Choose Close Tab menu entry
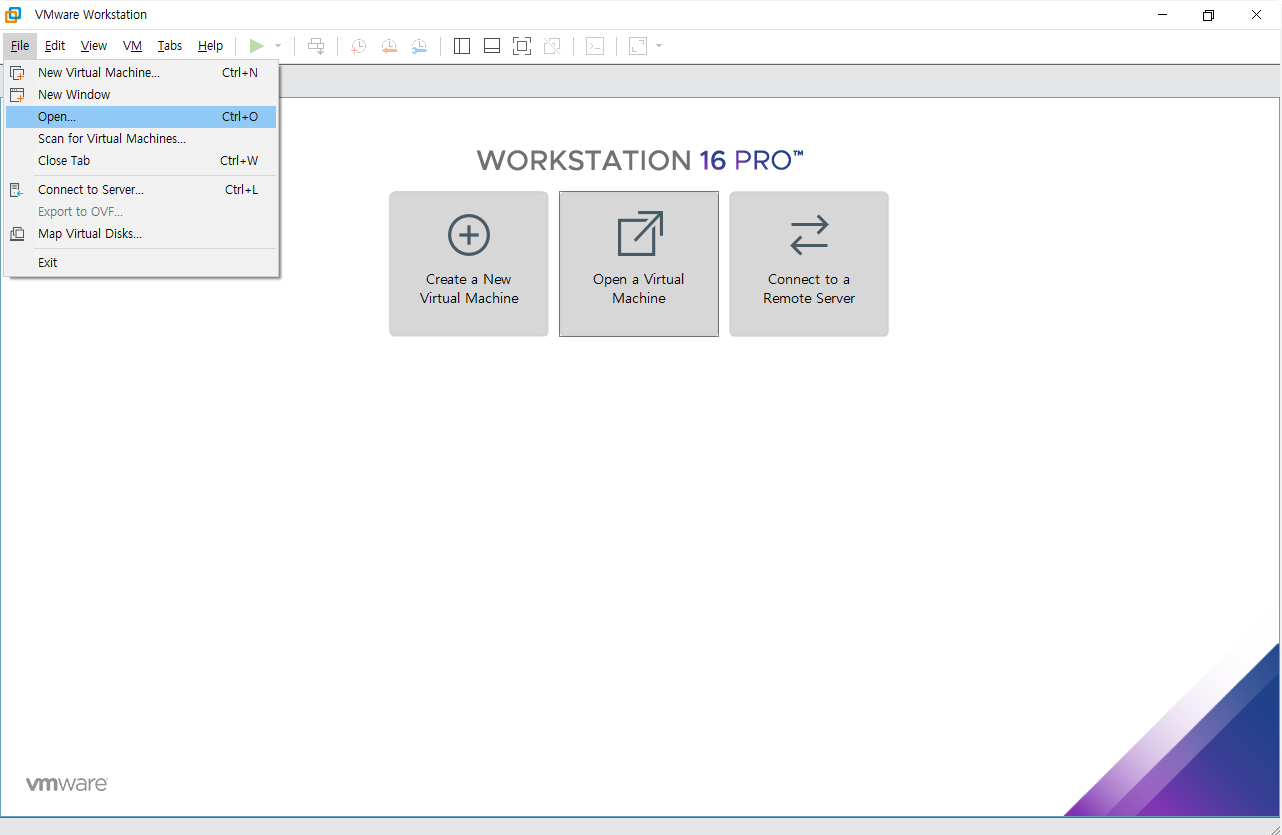The width and height of the screenshot is (1282, 835). [141, 161]
